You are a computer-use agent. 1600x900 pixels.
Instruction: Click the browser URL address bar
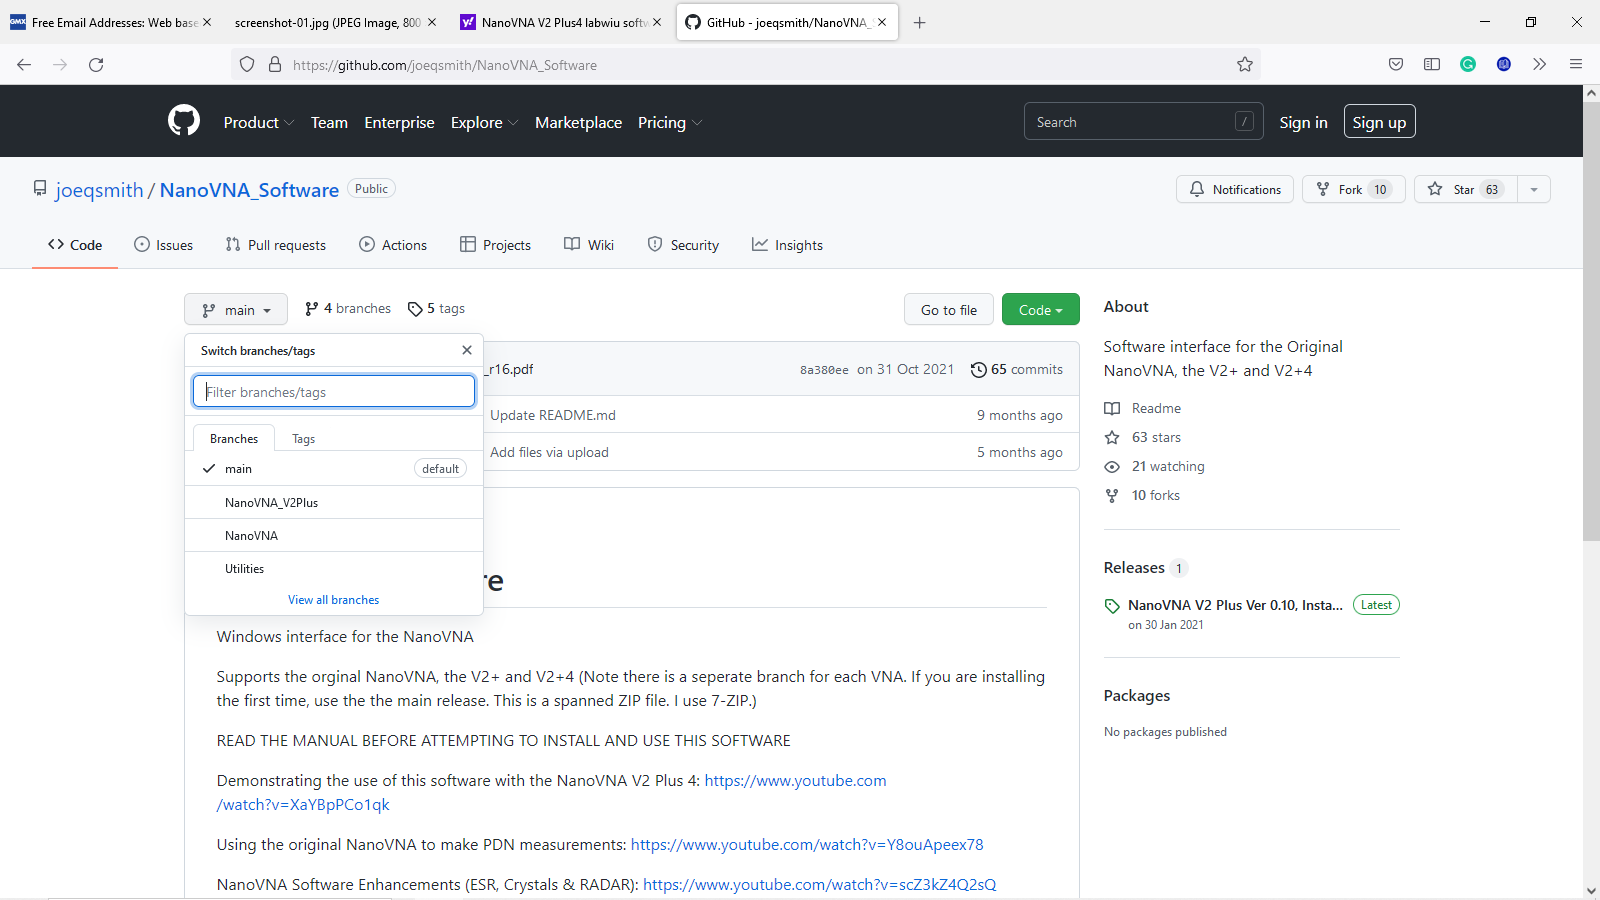coord(745,65)
